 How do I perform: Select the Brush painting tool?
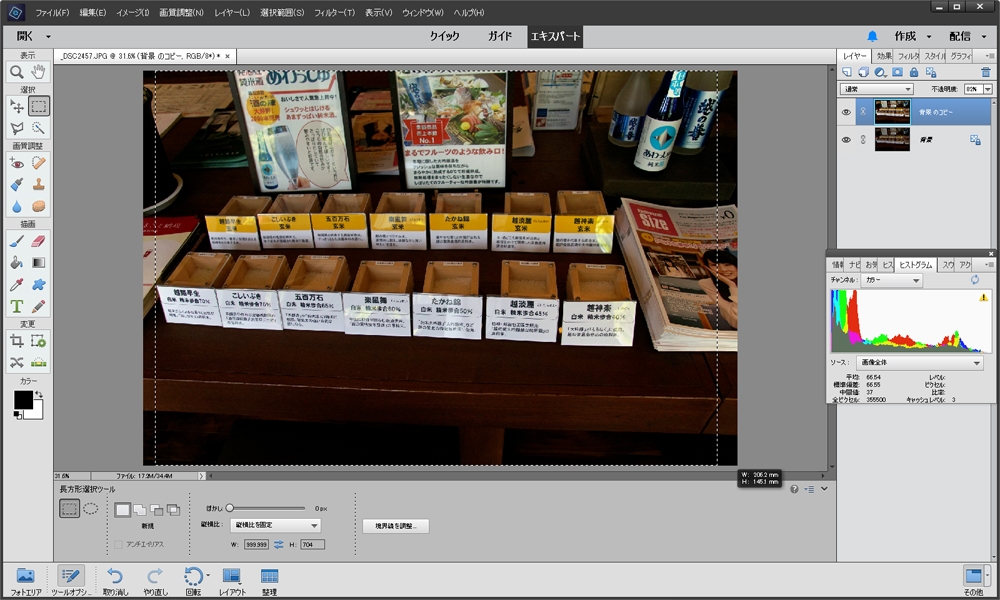pos(17,241)
